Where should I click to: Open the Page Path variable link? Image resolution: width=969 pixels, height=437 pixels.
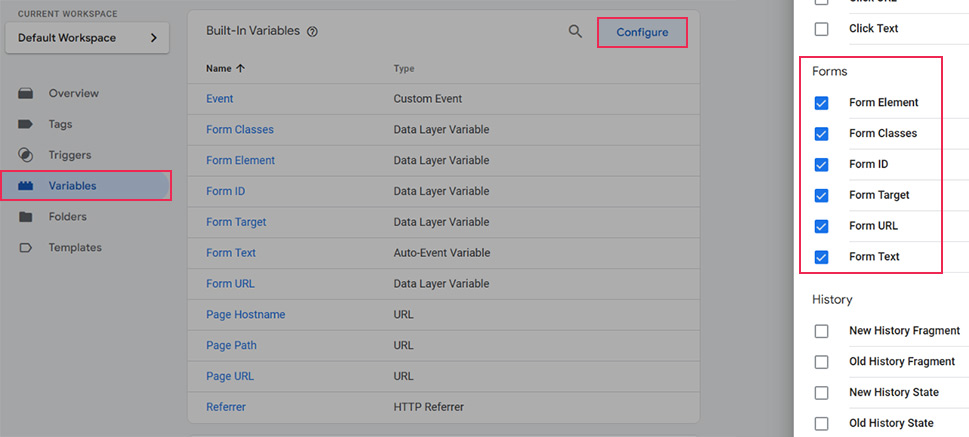tap(231, 346)
